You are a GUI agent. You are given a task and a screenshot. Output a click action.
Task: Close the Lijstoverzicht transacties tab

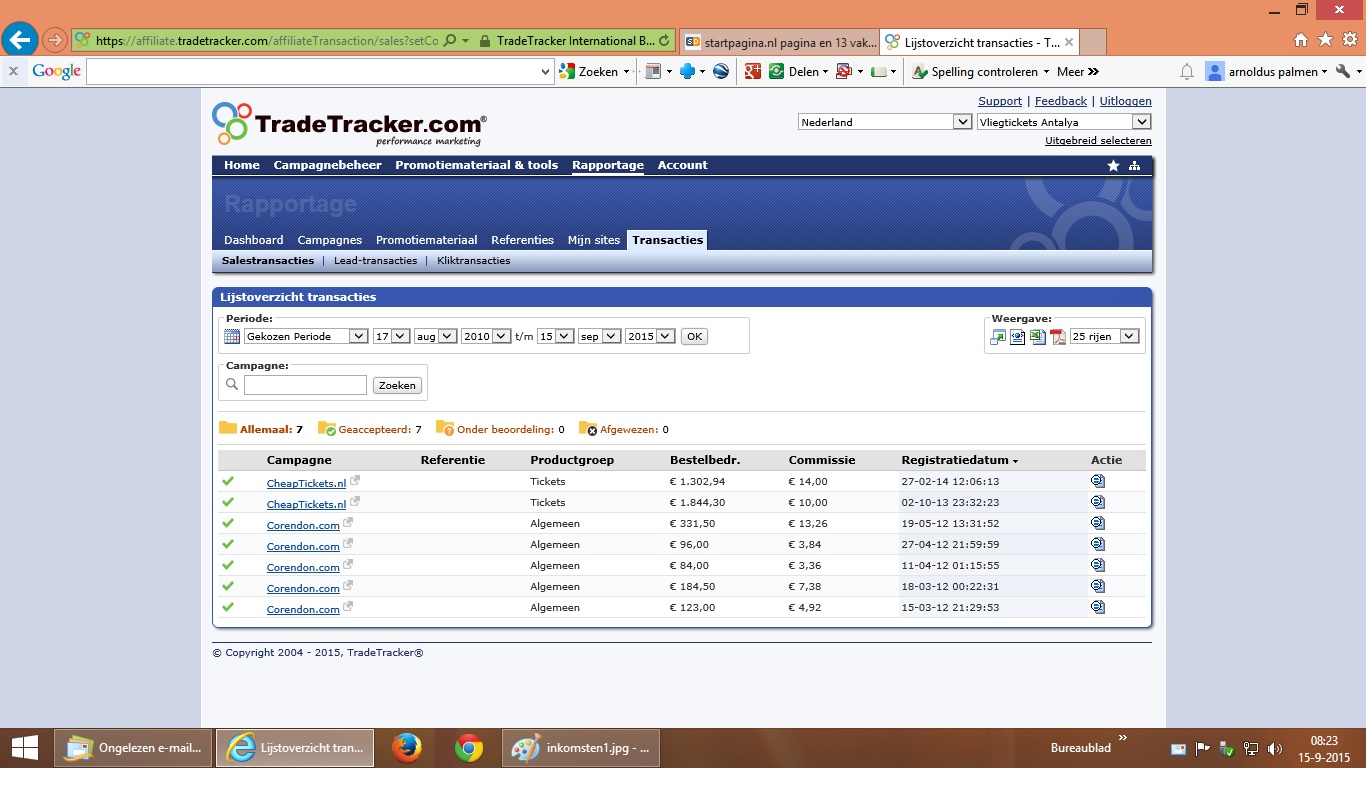coord(1069,42)
